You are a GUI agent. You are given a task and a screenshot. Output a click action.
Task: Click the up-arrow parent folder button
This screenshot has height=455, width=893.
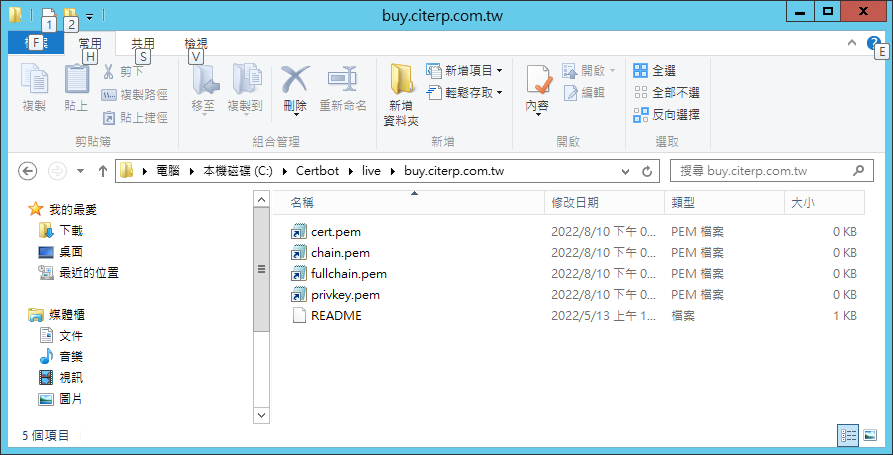(x=104, y=171)
